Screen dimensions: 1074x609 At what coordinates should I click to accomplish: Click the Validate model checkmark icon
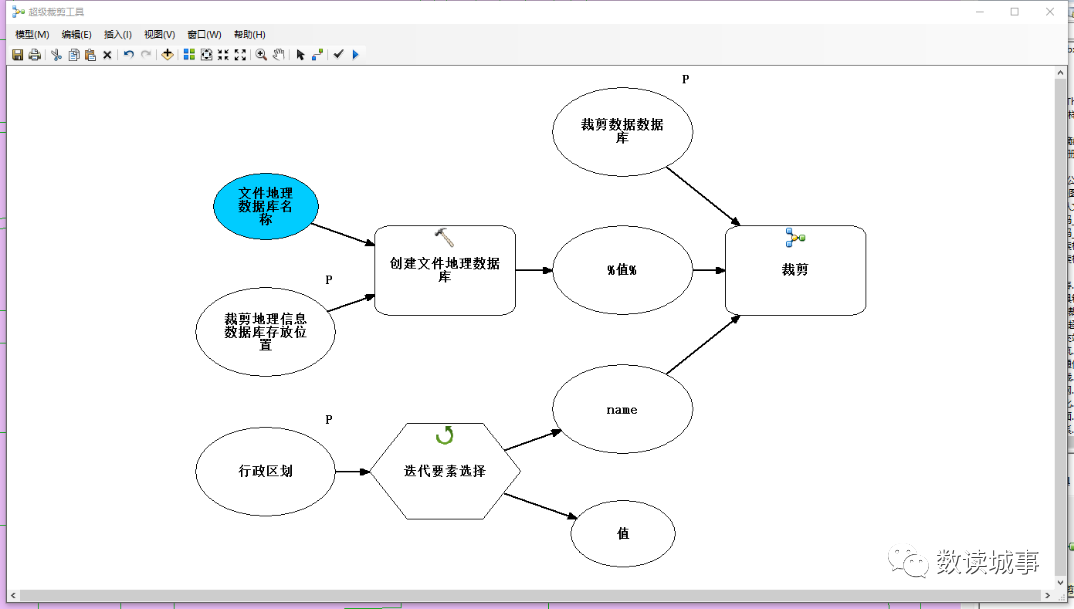(x=338, y=55)
